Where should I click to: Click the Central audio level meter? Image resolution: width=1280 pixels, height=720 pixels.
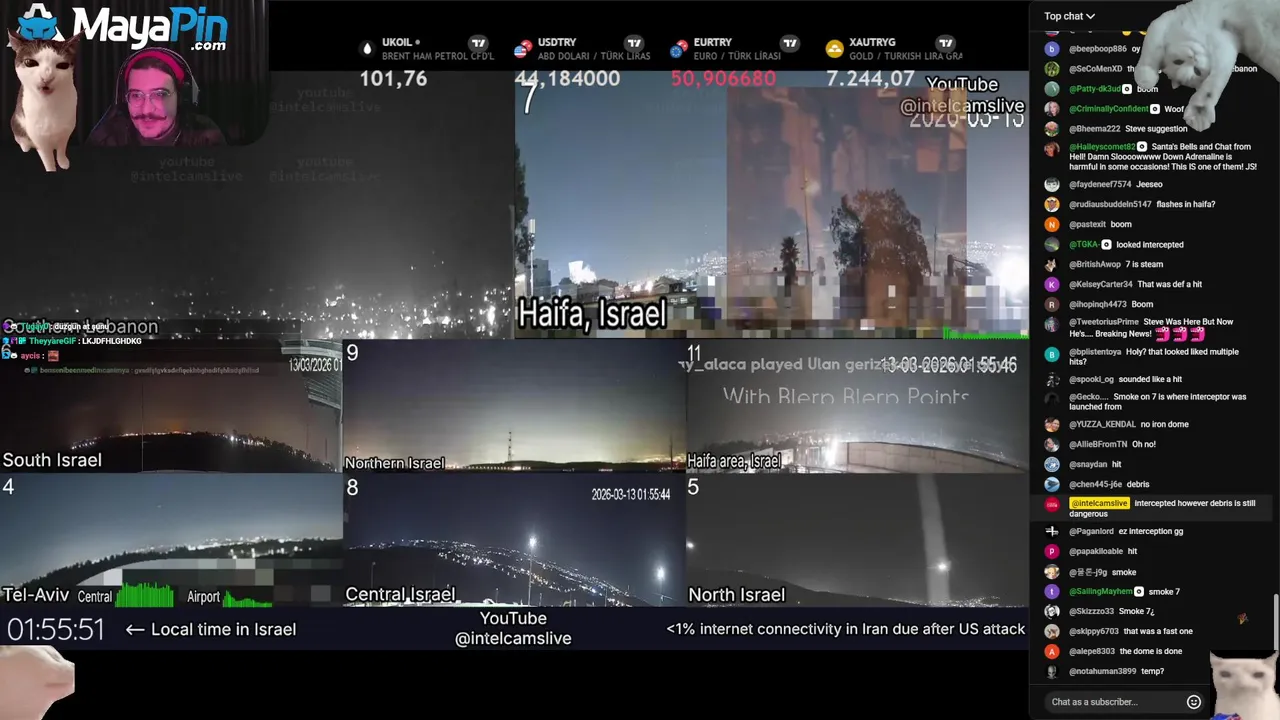click(x=145, y=597)
